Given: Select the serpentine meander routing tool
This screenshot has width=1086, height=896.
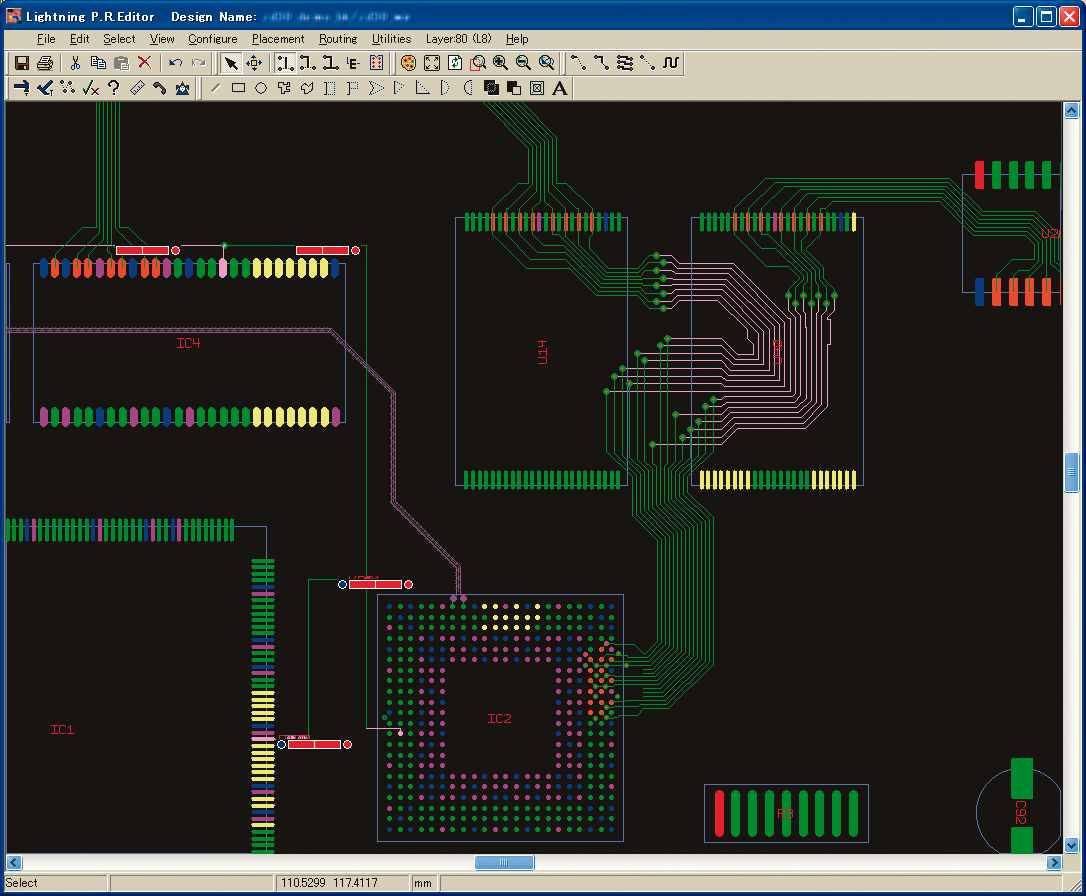Looking at the screenshot, I should click(671, 63).
